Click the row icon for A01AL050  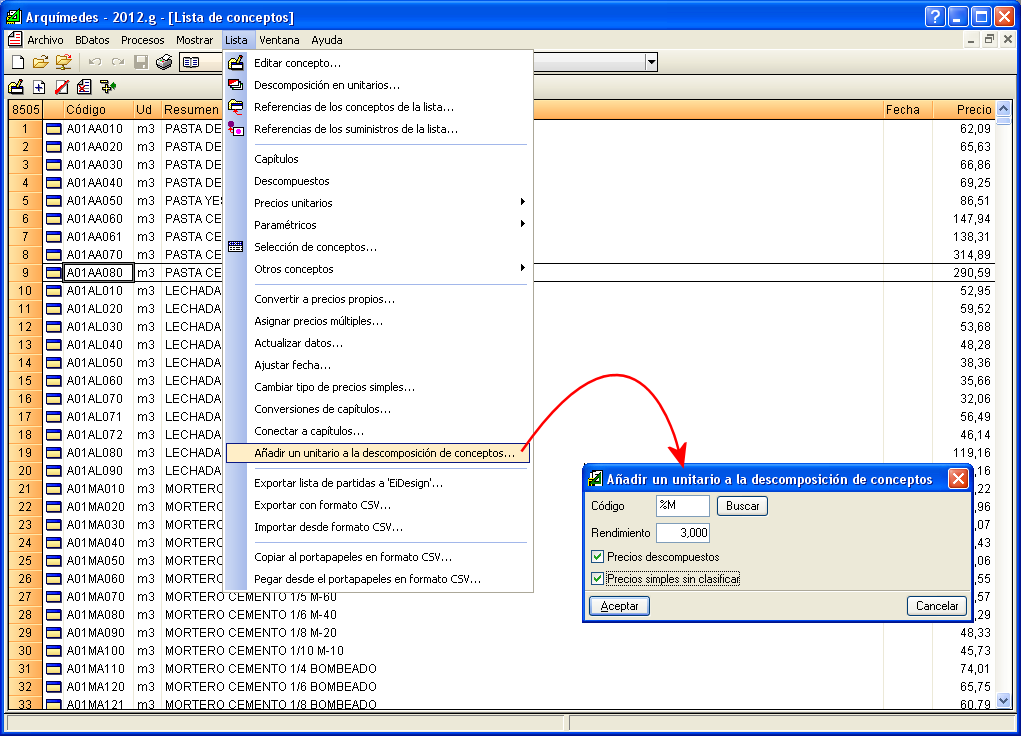click(53, 363)
